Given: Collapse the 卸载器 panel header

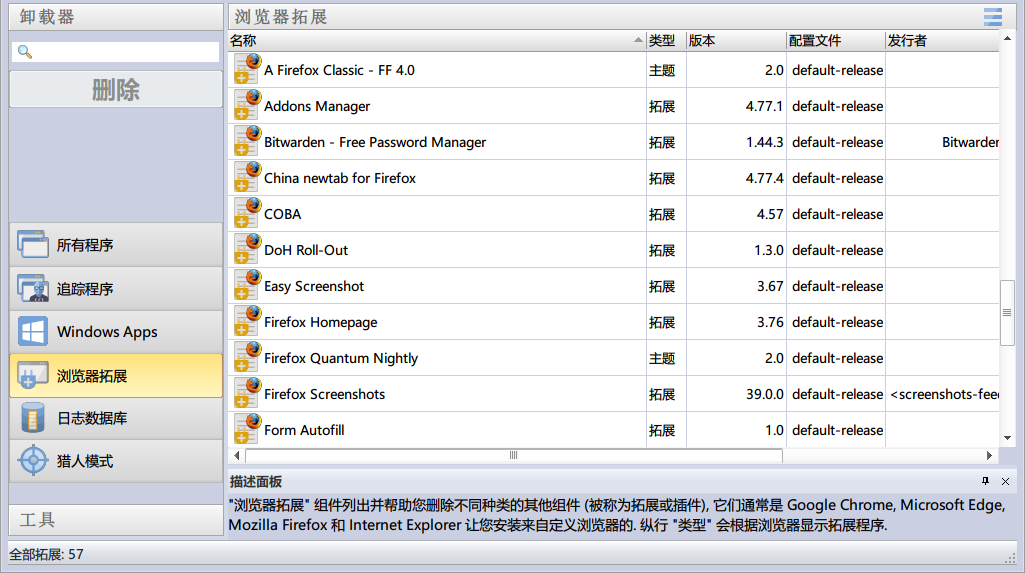Looking at the screenshot, I should coord(116,16).
